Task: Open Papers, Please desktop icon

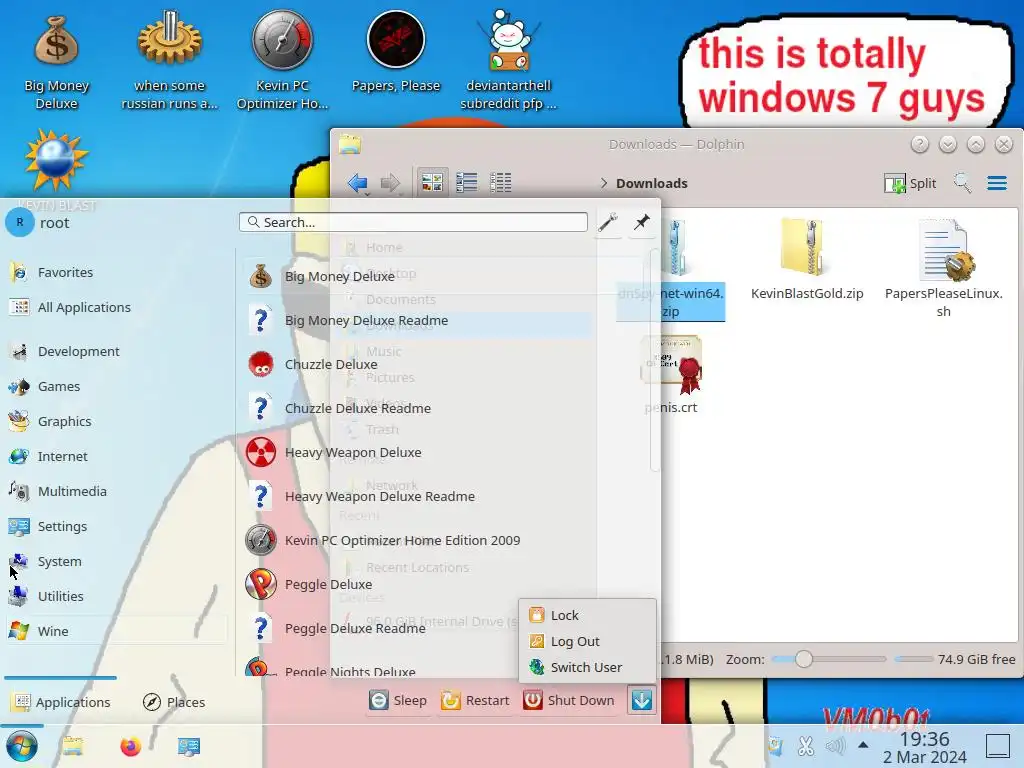Action: coord(396,52)
